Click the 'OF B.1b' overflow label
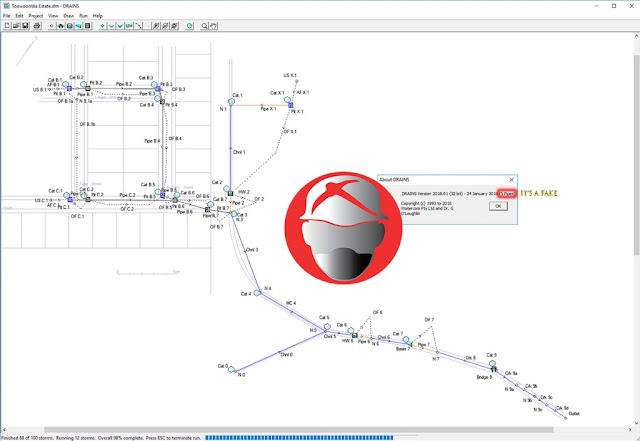 point(87,124)
